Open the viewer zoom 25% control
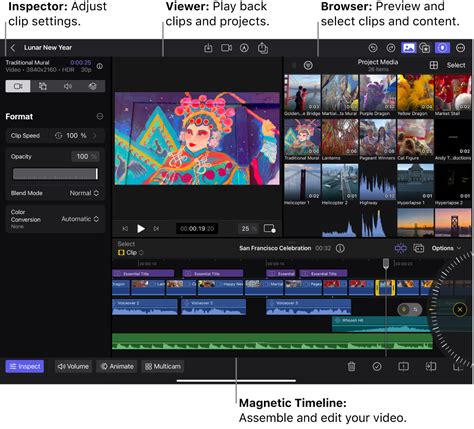Viewport: 474px width, 429px height. [x=248, y=229]
